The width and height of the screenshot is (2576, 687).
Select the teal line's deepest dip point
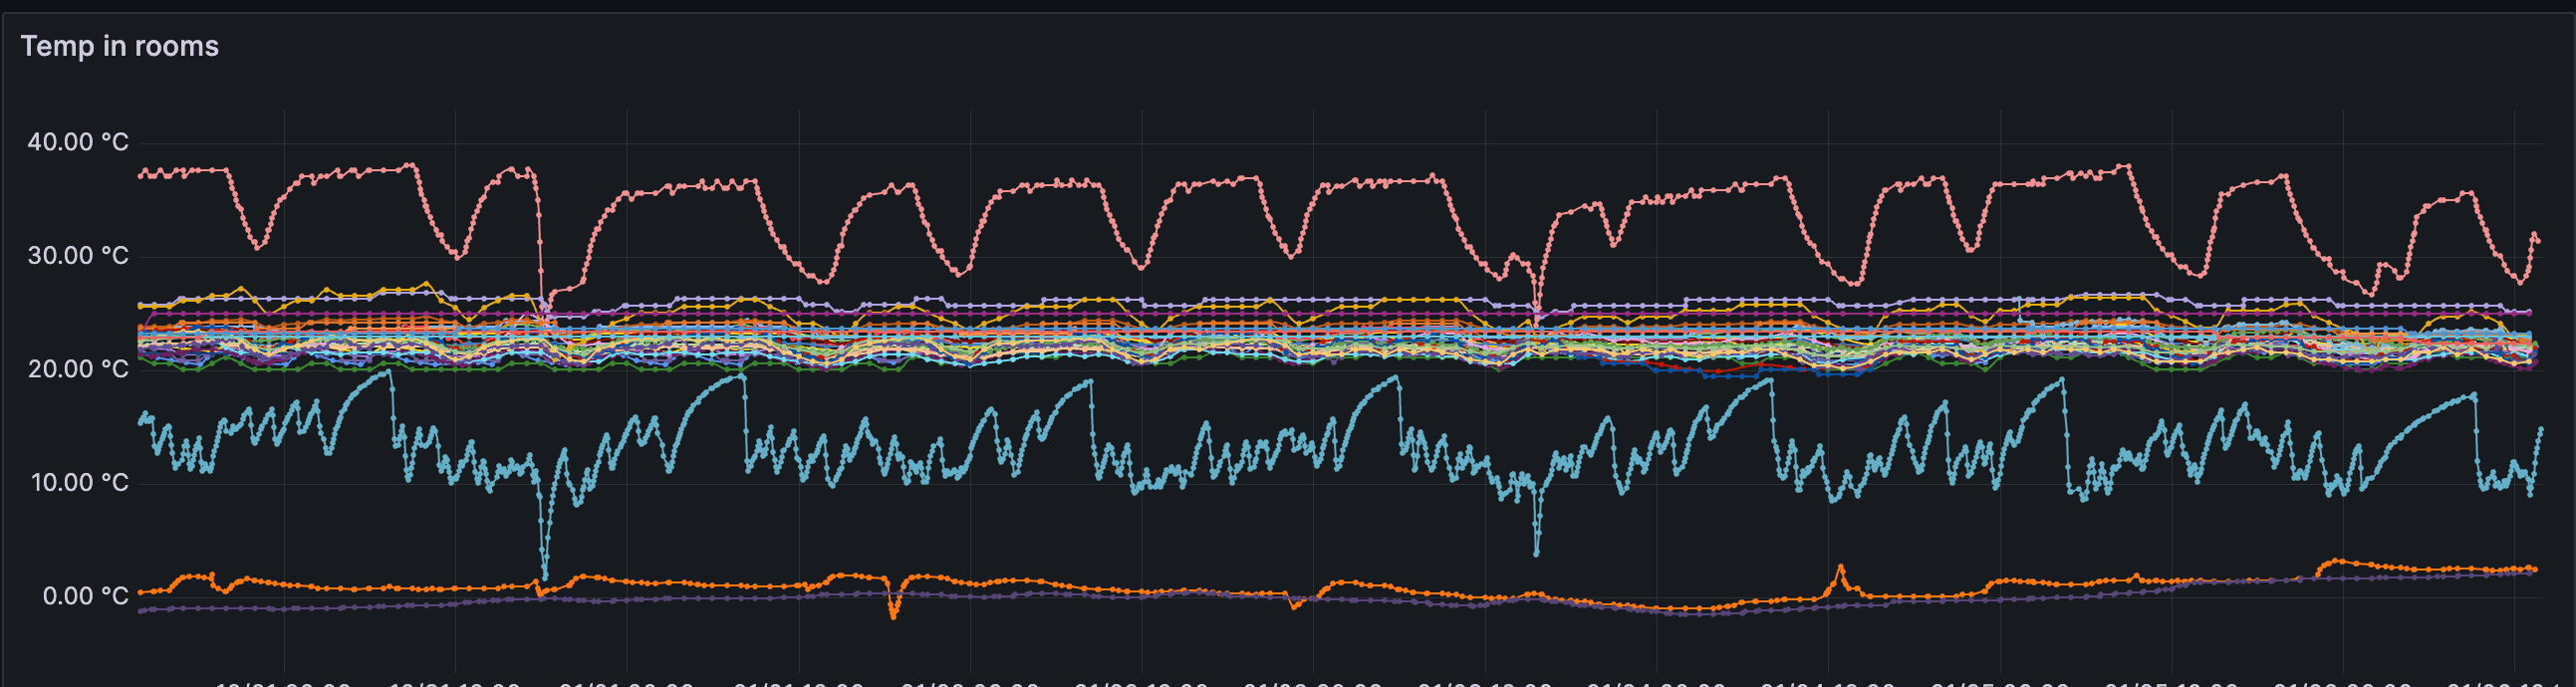point(545,576)
